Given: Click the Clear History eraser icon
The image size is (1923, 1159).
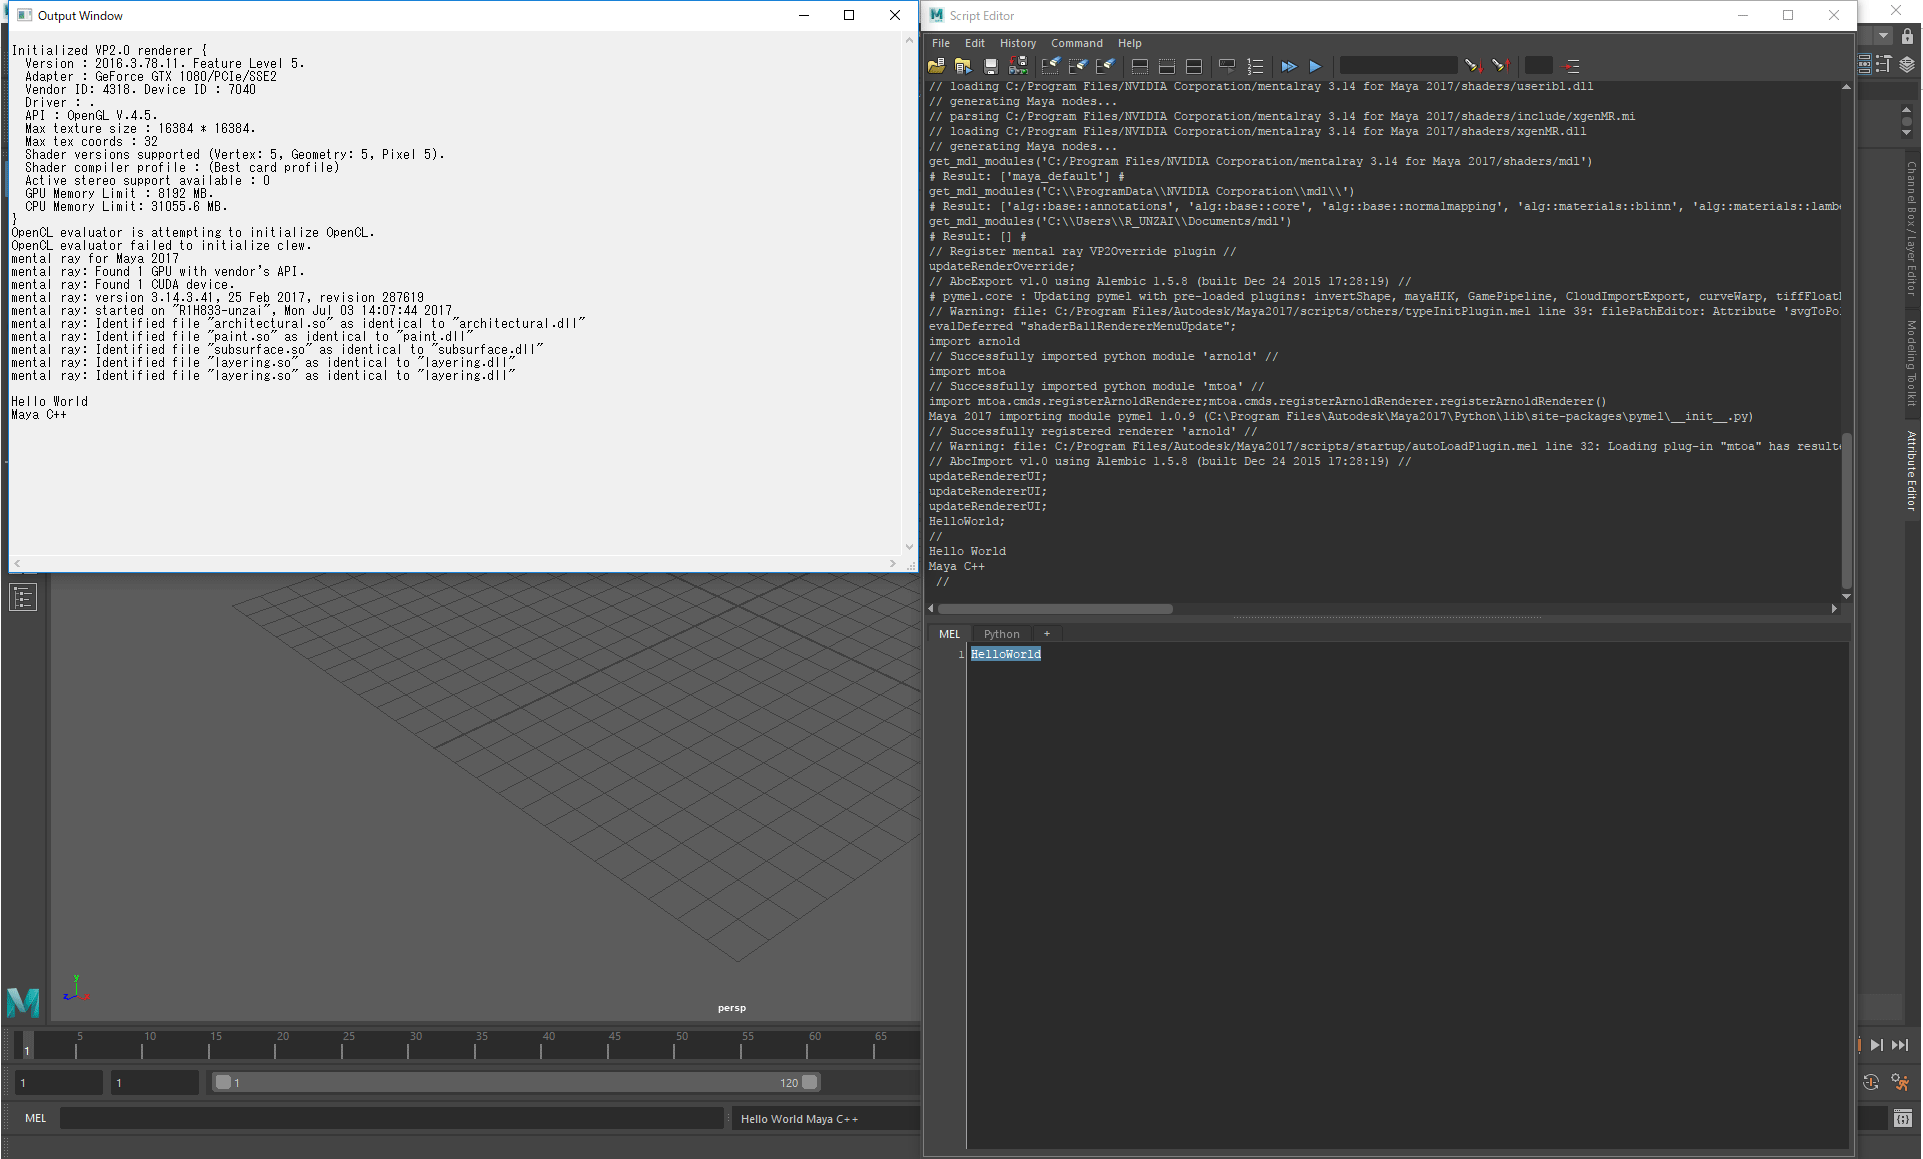Looking at the screenshot, I should click(x=1050, y=66).
